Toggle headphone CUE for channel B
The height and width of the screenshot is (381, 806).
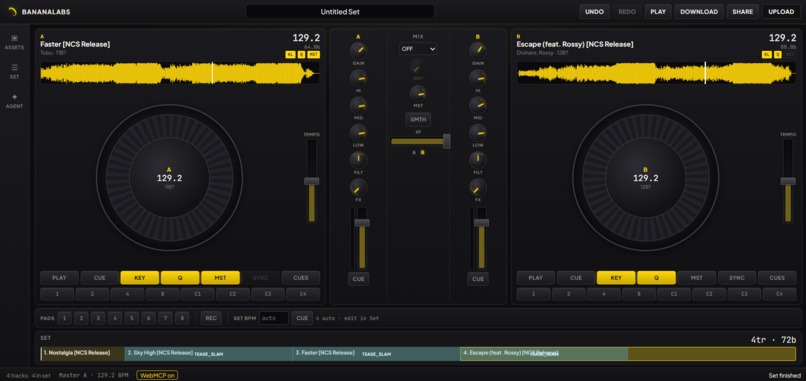[478, 279]
